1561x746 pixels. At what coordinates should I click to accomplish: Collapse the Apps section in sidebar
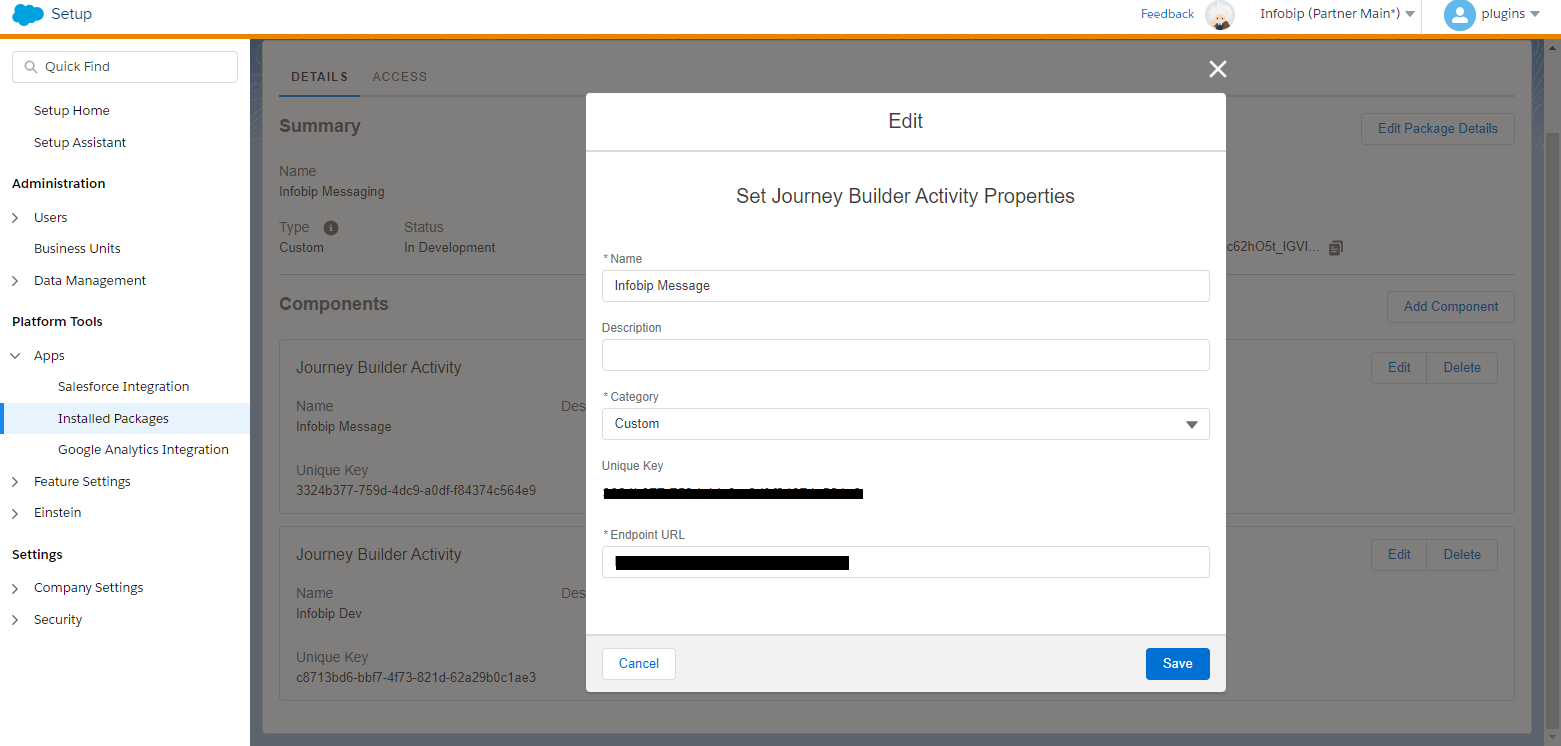pos(15,356)
